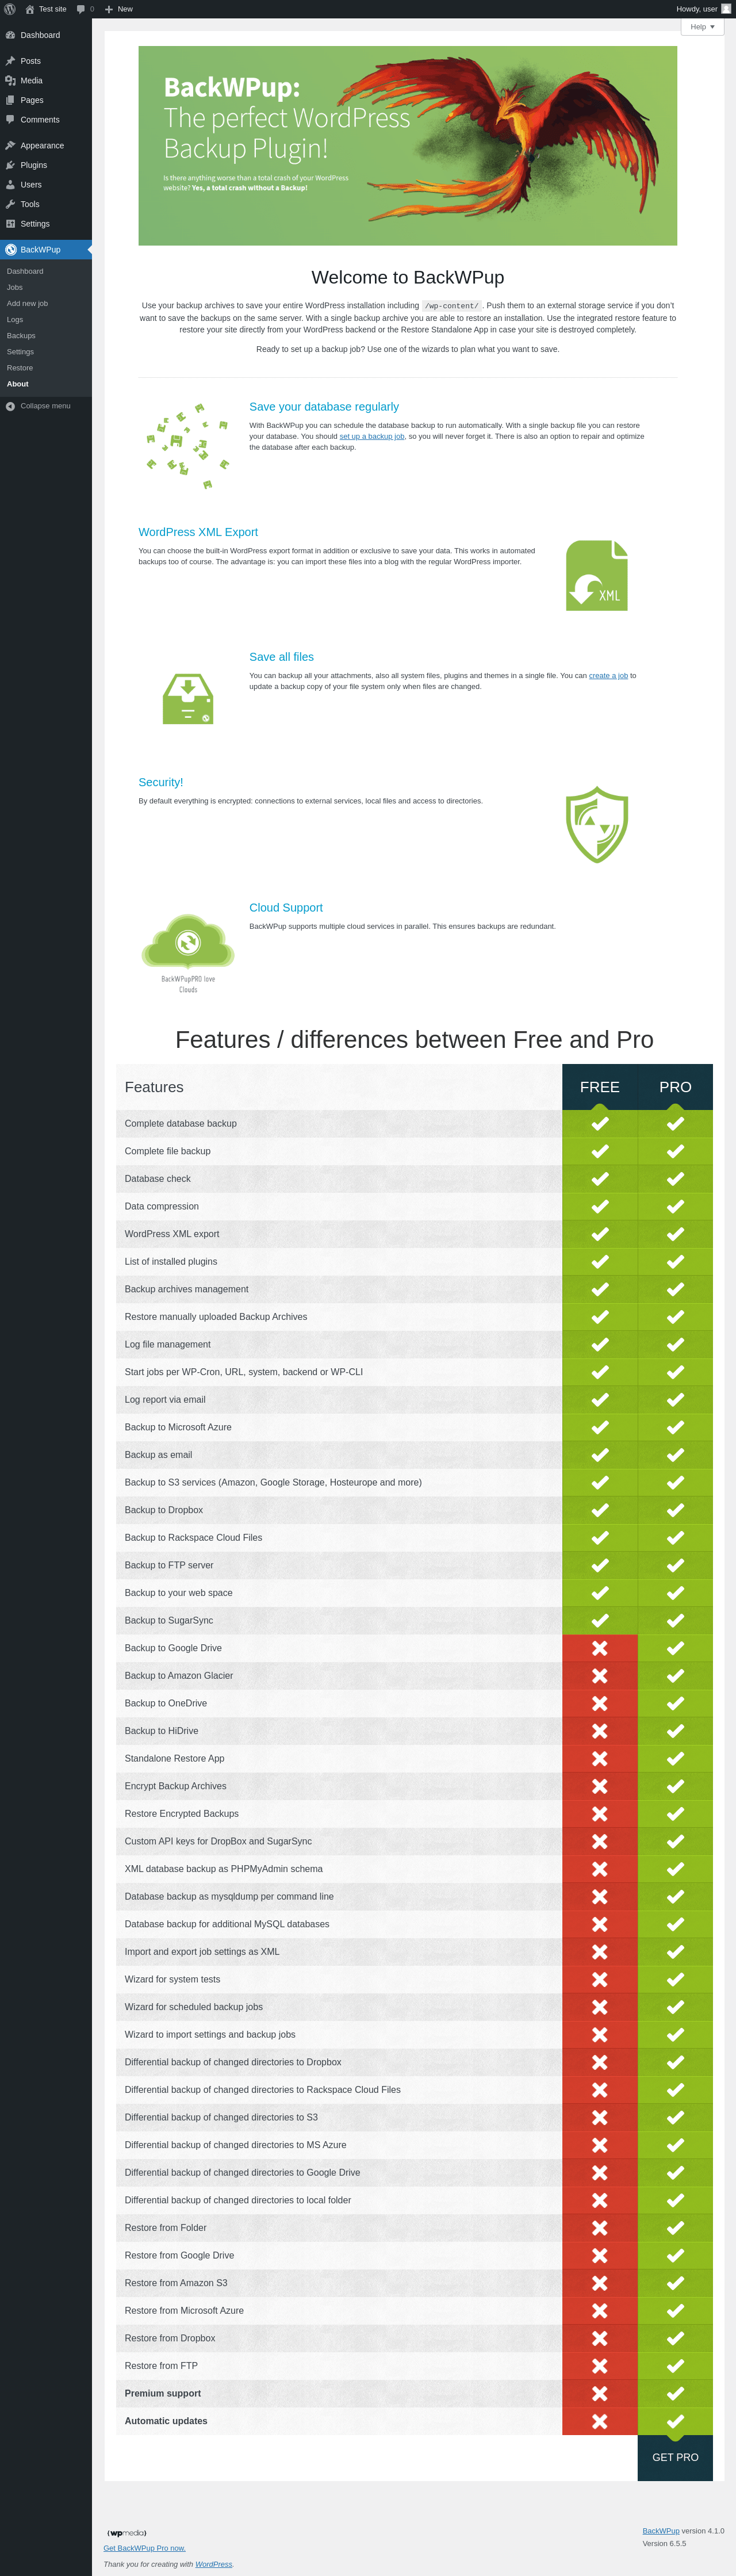Open the comments bubble icon in admin bar
Viewport: 736px width, 2576px height.
pos(81,9)
